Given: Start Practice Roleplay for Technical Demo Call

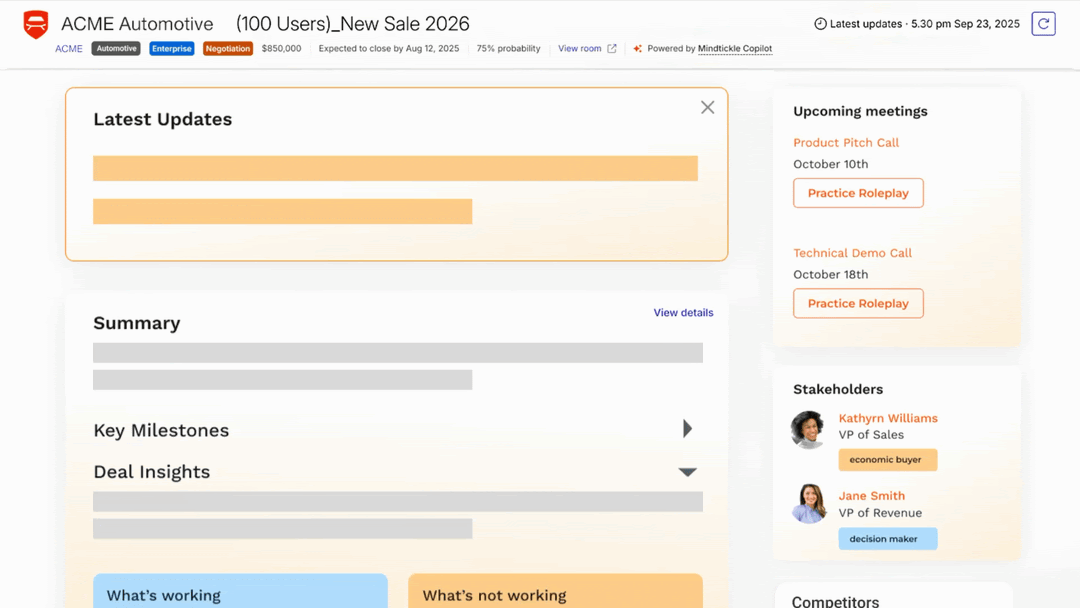Looking at the screenshot, I should (x=858, y=303).
